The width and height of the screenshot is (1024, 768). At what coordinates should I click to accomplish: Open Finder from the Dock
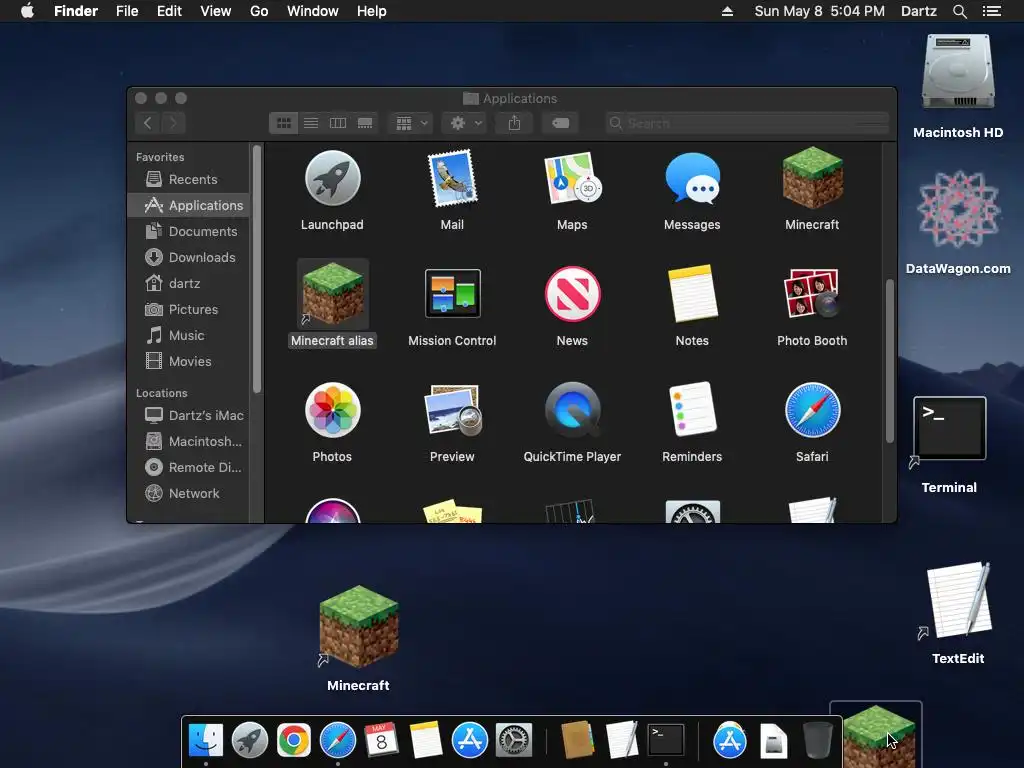pyautogui.click(x=206, y=740)
